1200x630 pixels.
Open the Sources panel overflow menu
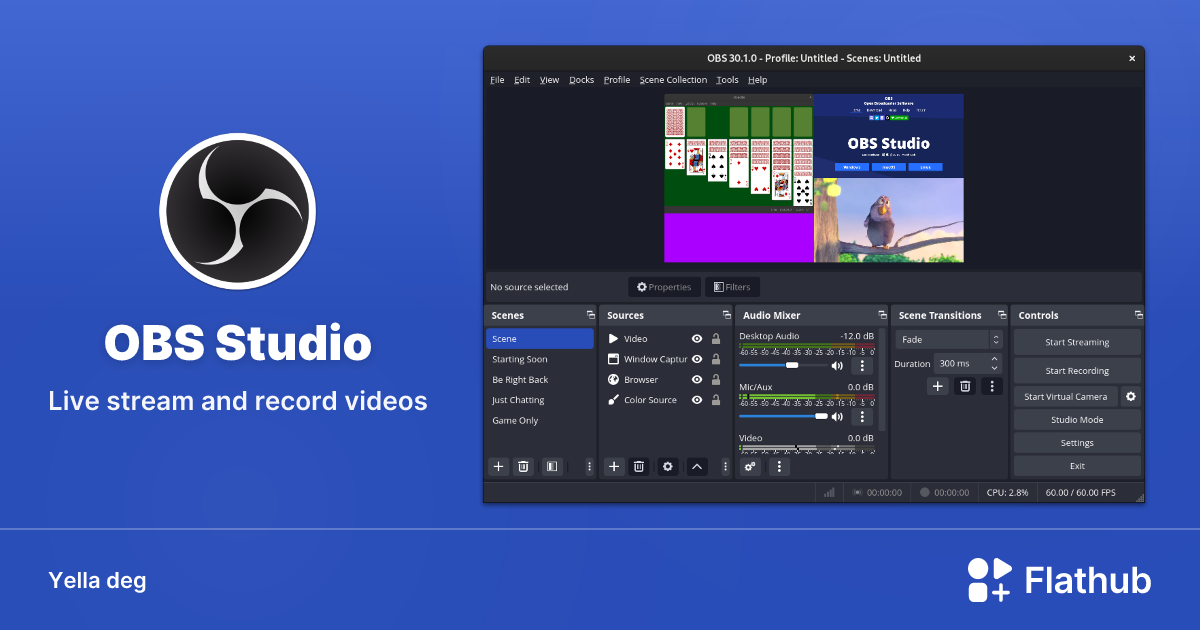(x=725, y=466)
